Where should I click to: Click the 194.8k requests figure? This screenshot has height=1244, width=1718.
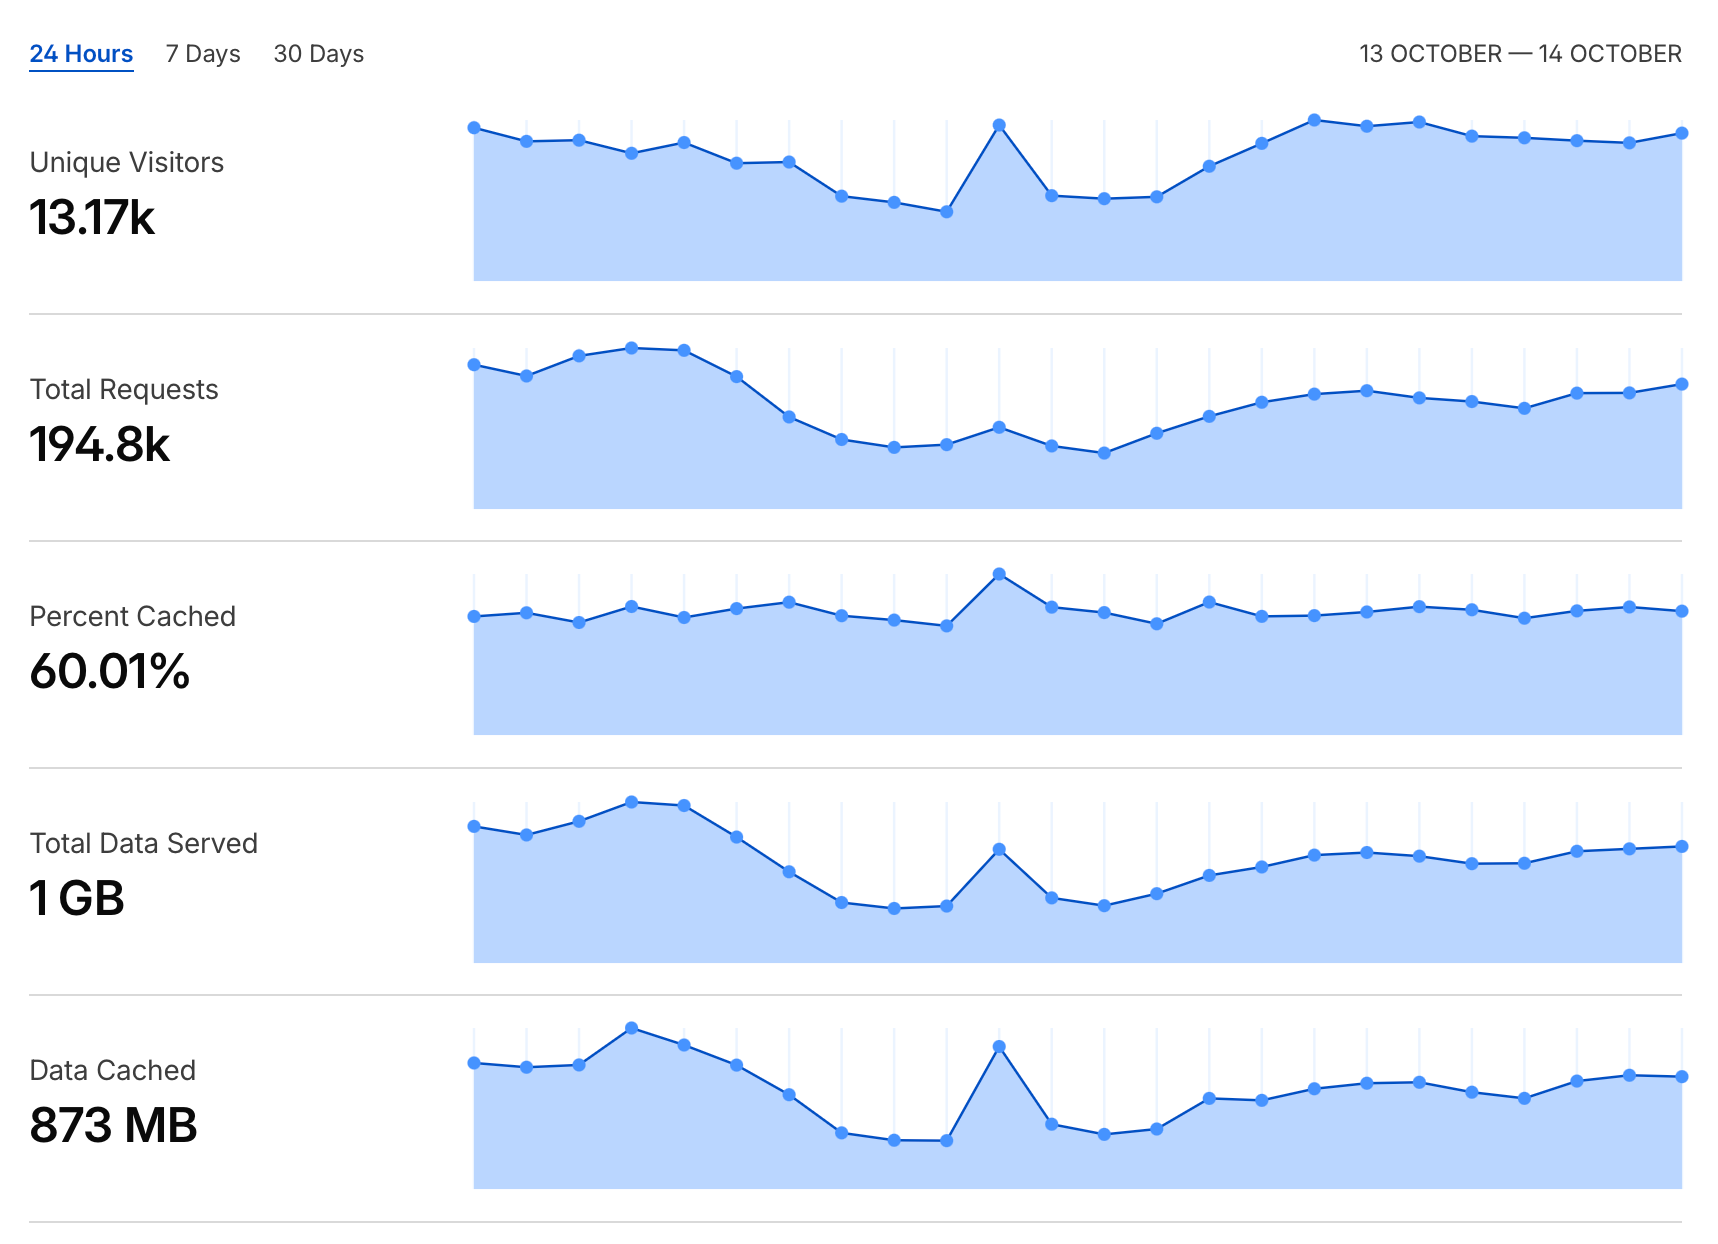point(100,444)
